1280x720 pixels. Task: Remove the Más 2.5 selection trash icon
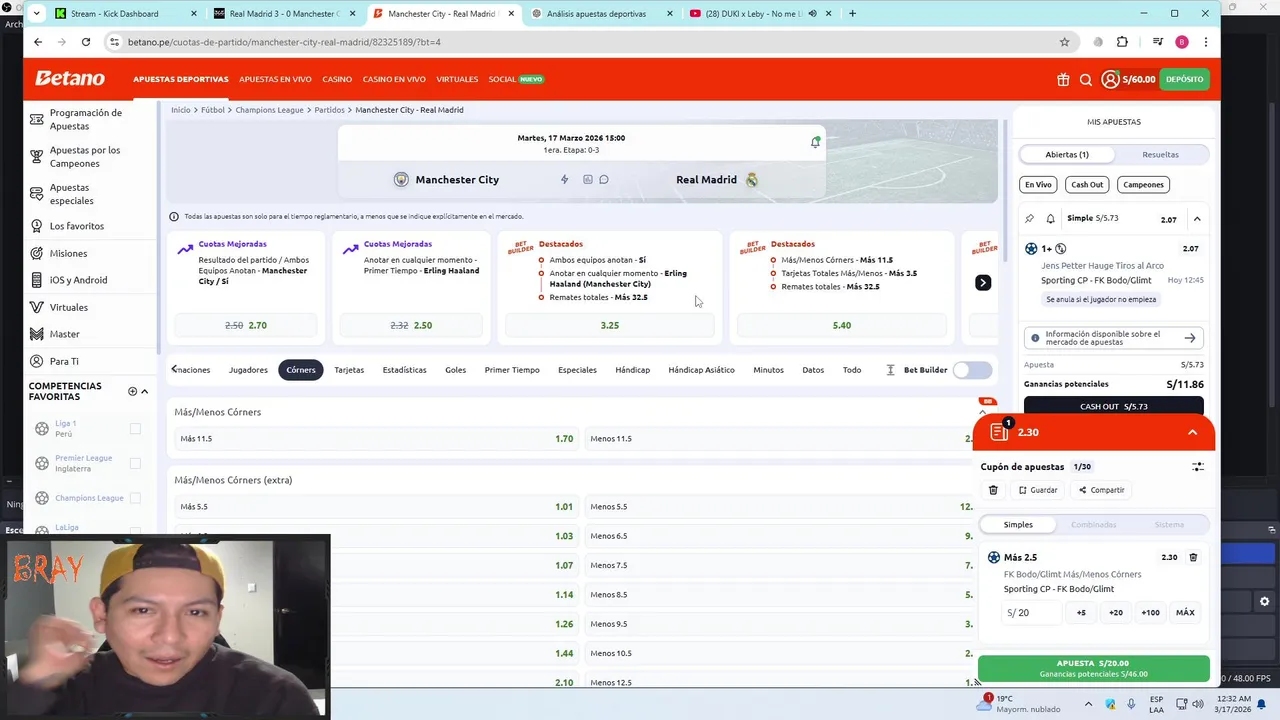pos(1193,557)
